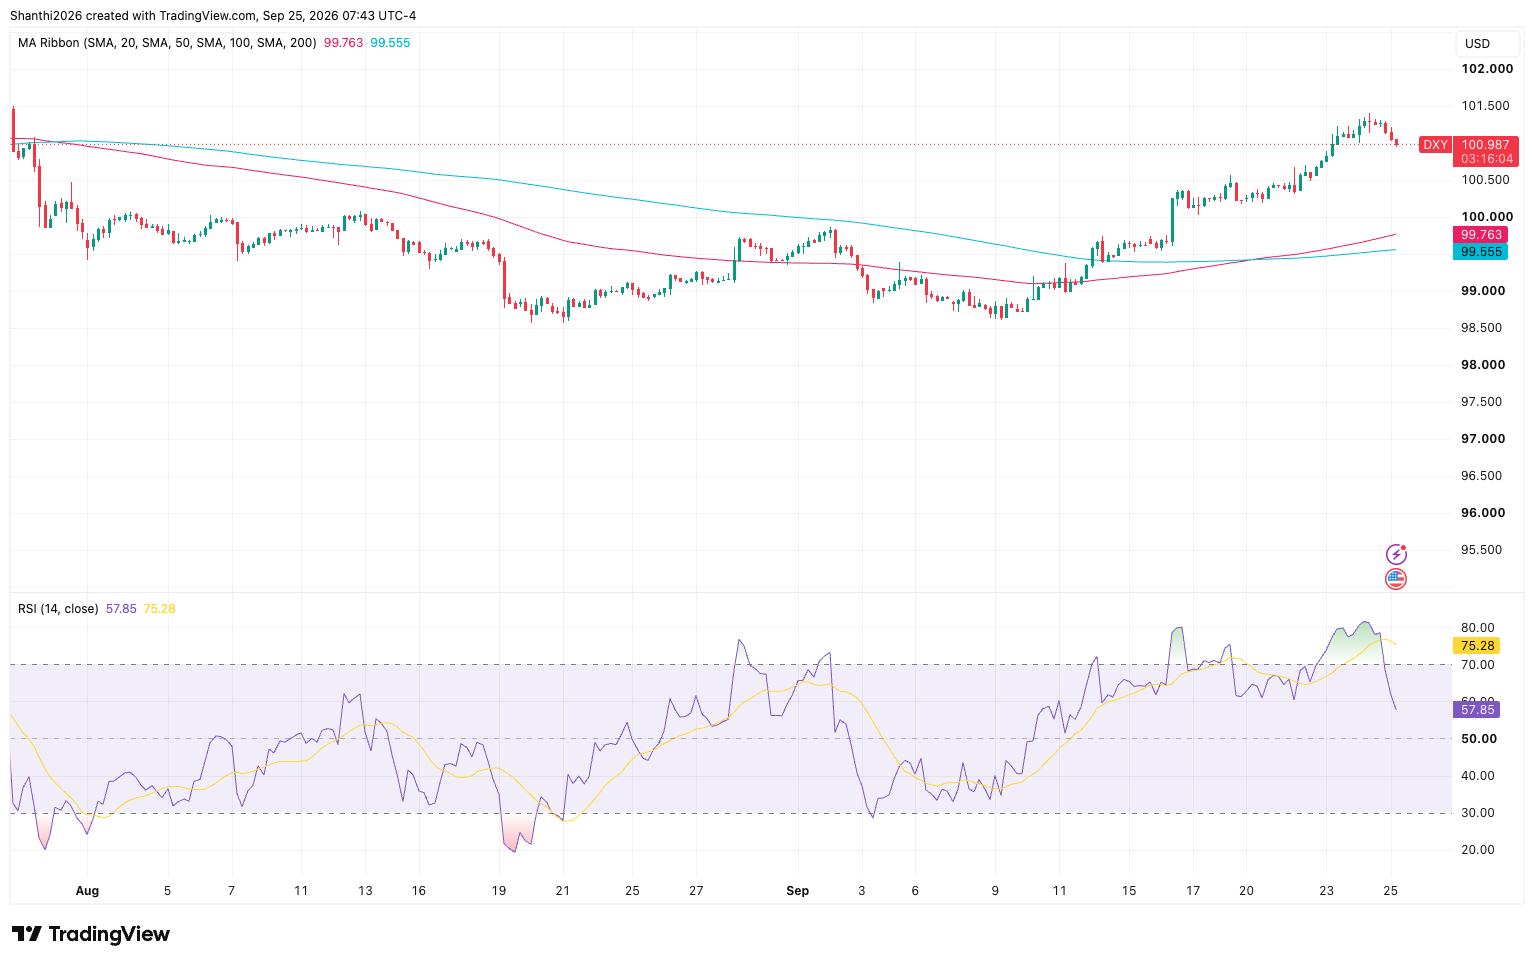The height and width of the screenshot is (964, 1534).
Task: Select the MA Ribbon indicator legend
Action: coord(167,43)
